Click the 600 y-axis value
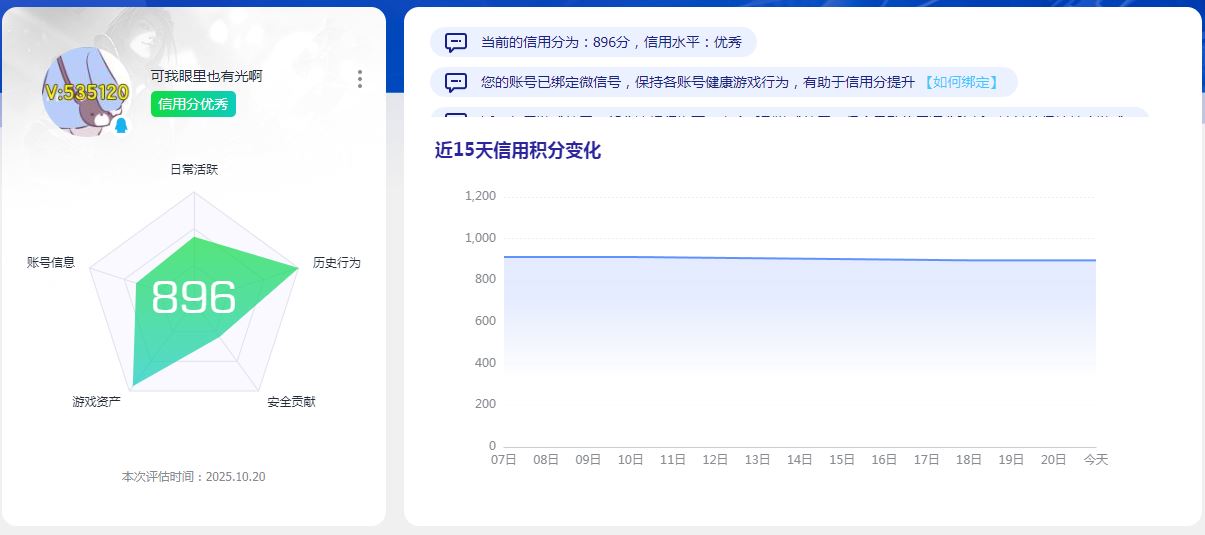 coord(485,321)
